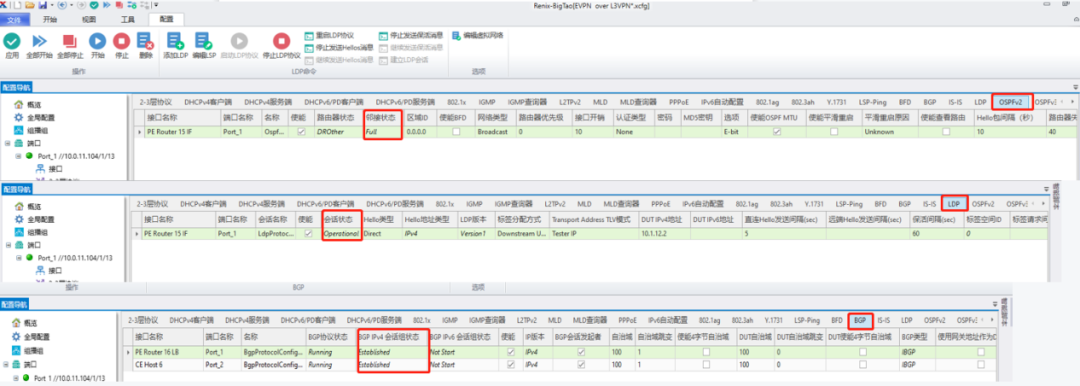Select highlighted LDP tab in middle panel
Image resolution: width=1080 pixels, height=386 pixels.
953,204
